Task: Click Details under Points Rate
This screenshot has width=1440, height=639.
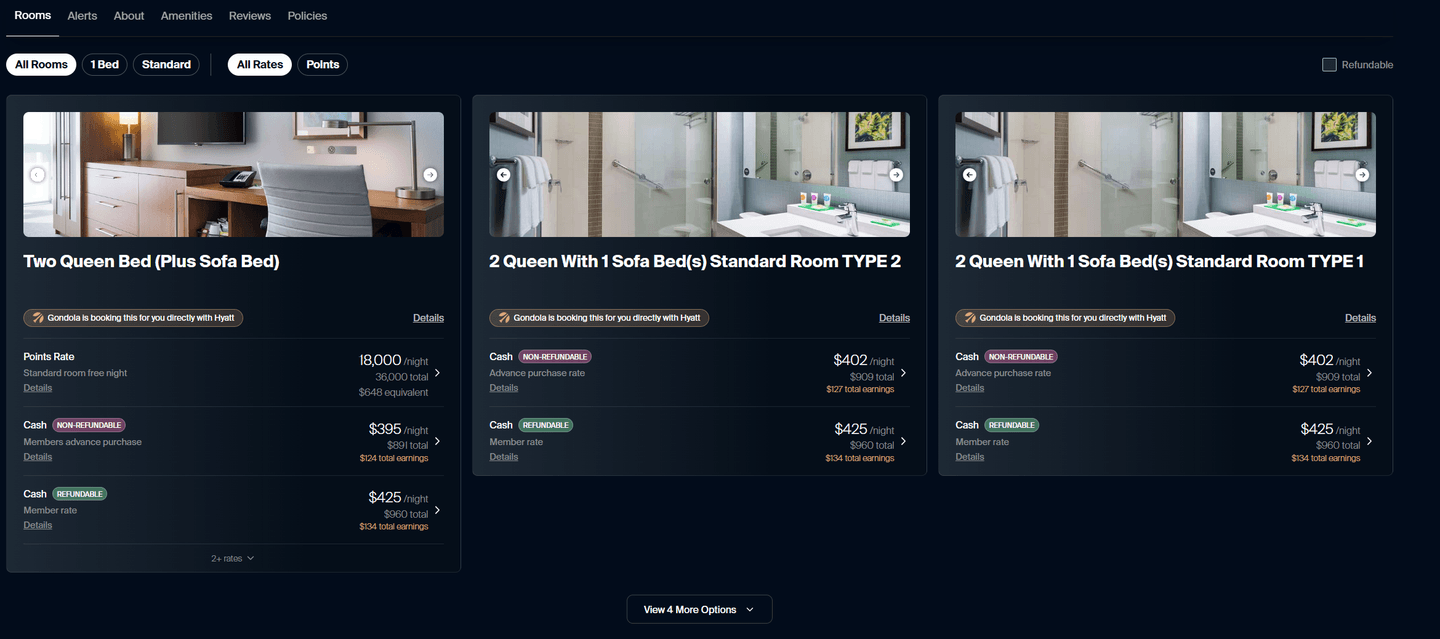Action: point(38,388)
